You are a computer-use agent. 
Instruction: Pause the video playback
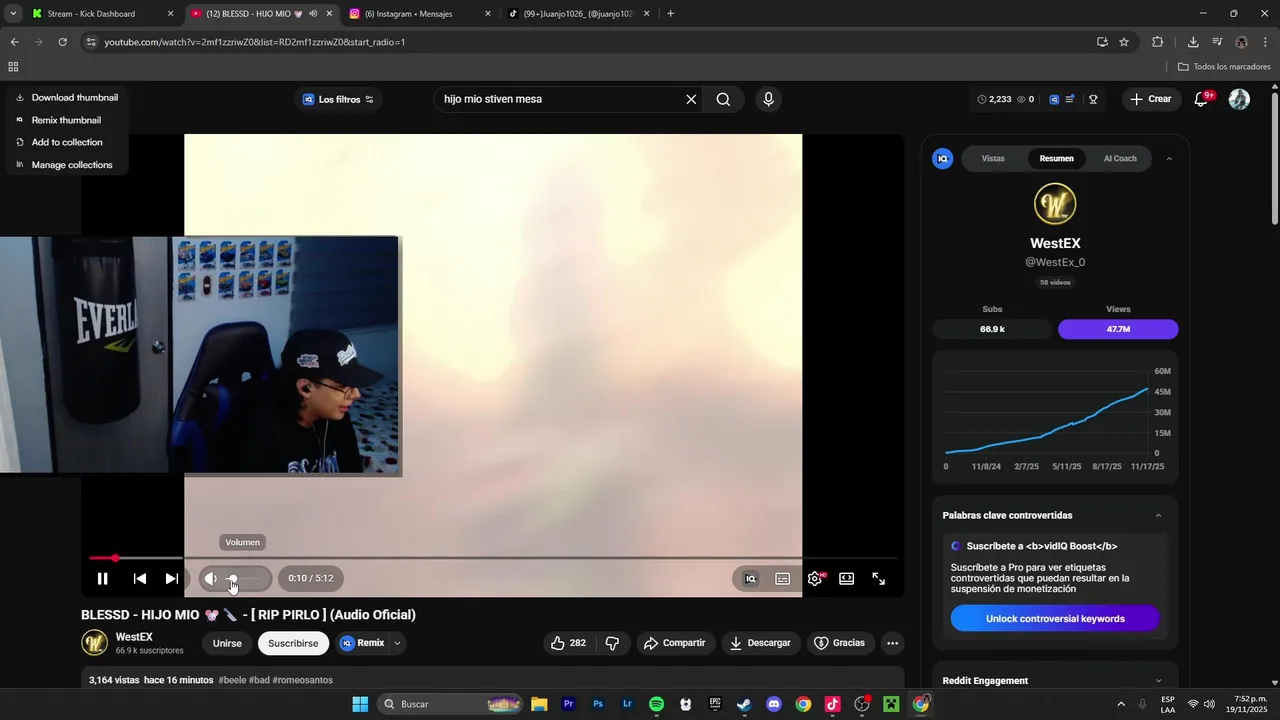(x=102, y=578)
